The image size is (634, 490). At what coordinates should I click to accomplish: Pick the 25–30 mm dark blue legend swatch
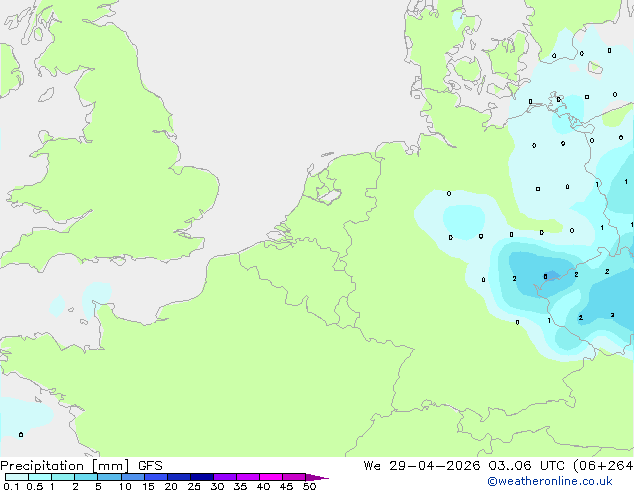[x=202, y=477]
